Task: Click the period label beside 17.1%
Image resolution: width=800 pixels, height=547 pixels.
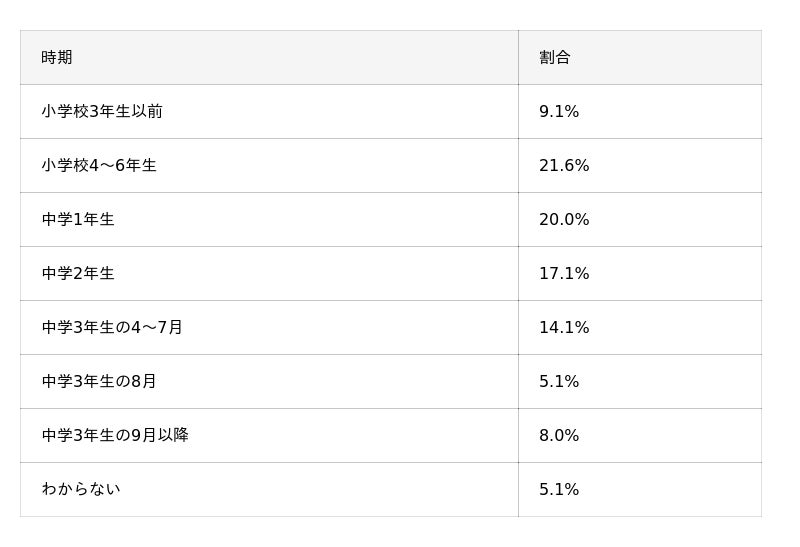Action: point(78,273)
